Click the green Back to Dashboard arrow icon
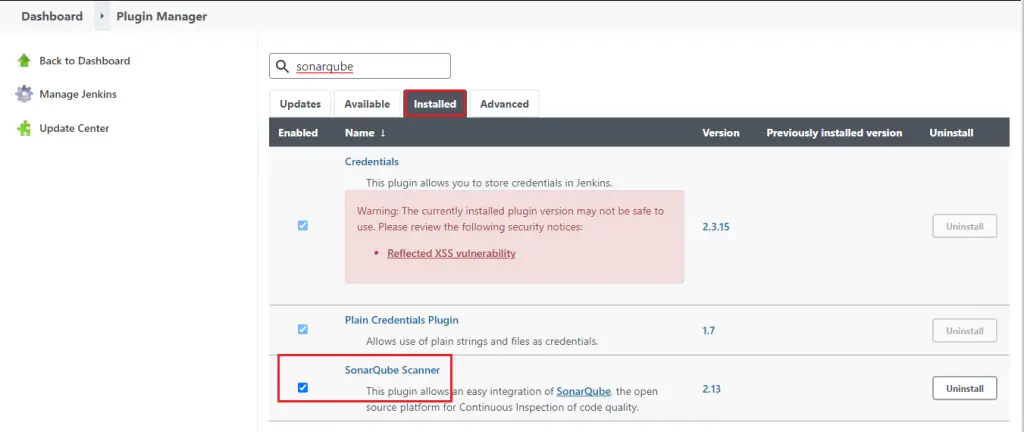1024x432 pixels. click(24, 61)
